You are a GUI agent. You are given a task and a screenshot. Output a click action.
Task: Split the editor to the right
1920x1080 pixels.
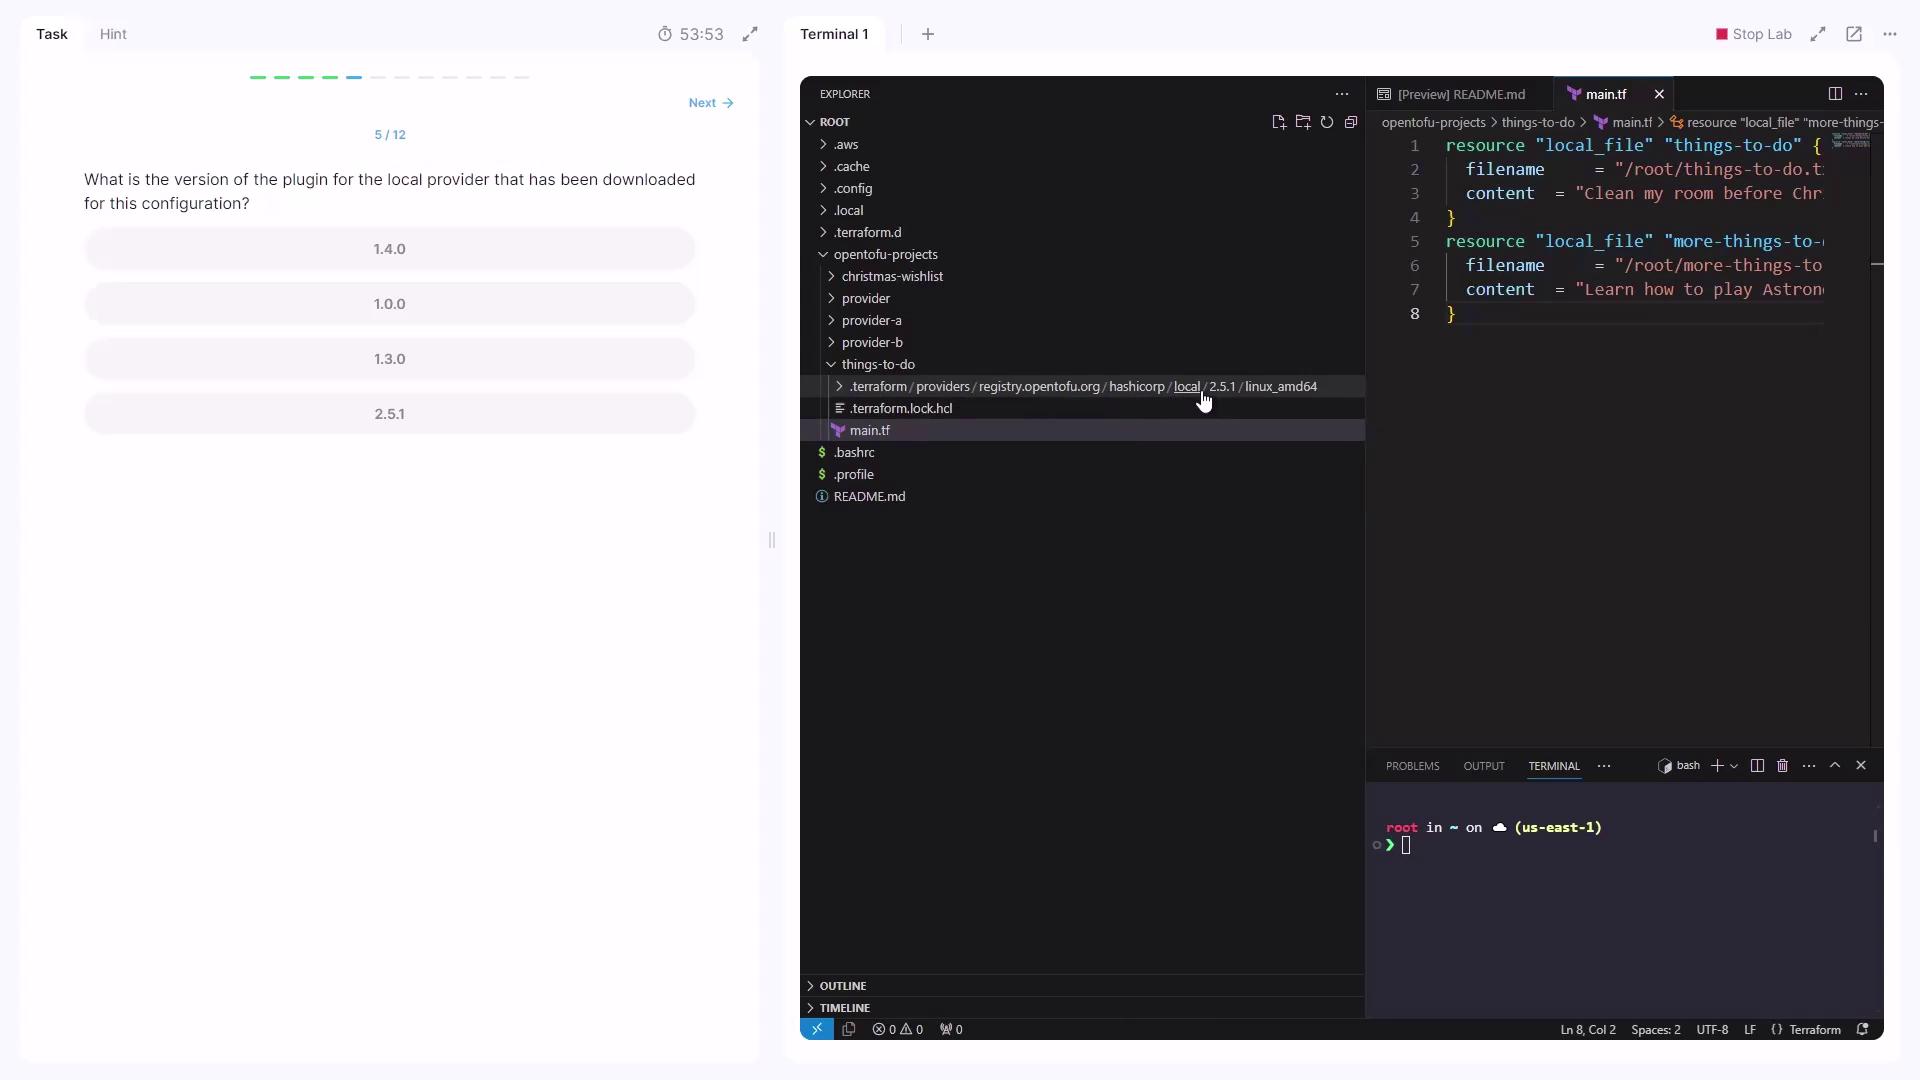(1835, 94)
